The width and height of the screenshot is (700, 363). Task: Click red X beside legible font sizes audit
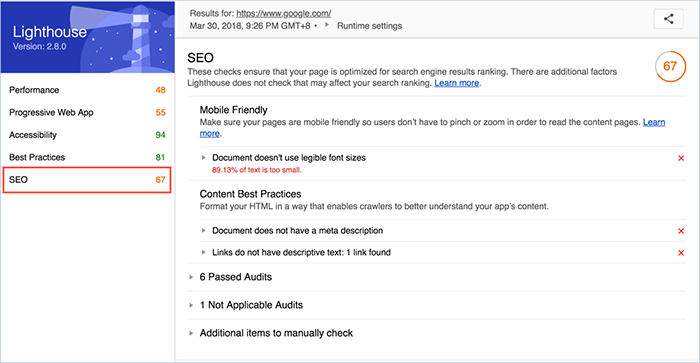pos(681,158)
